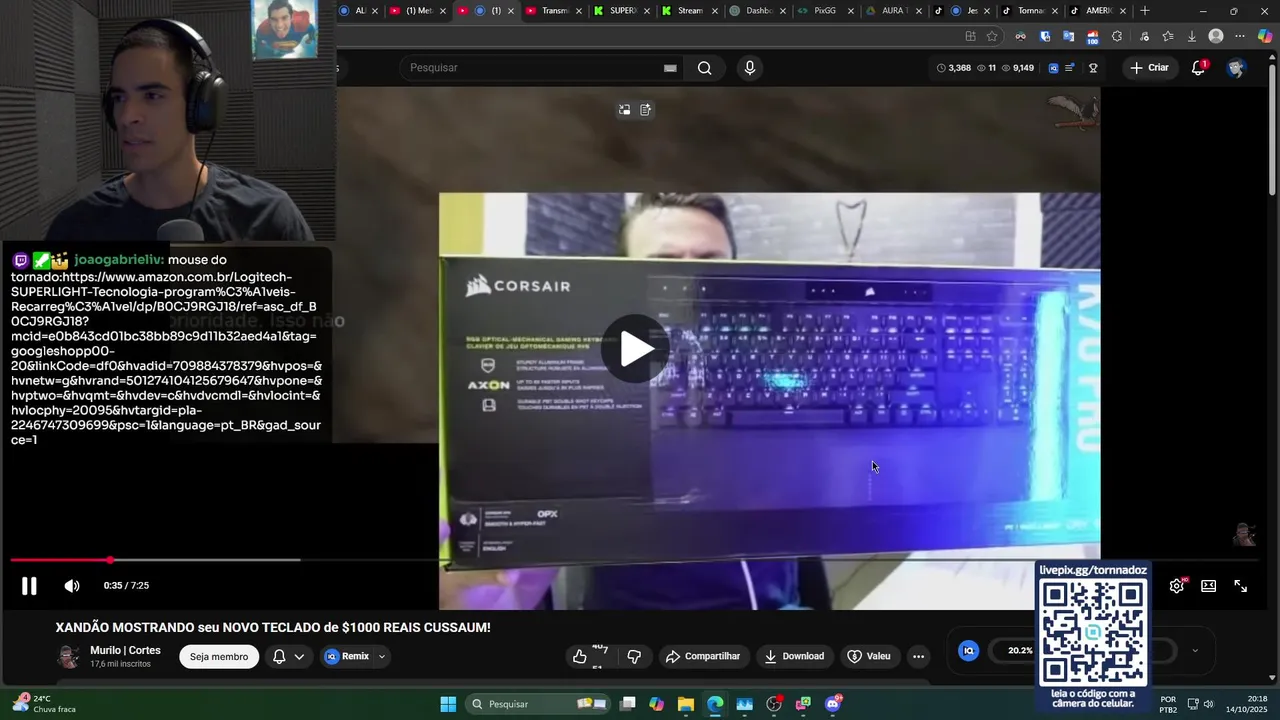1280x720 pixels.
Task: Toggle theater mode on the player
Action: (x=1208, y=586)
